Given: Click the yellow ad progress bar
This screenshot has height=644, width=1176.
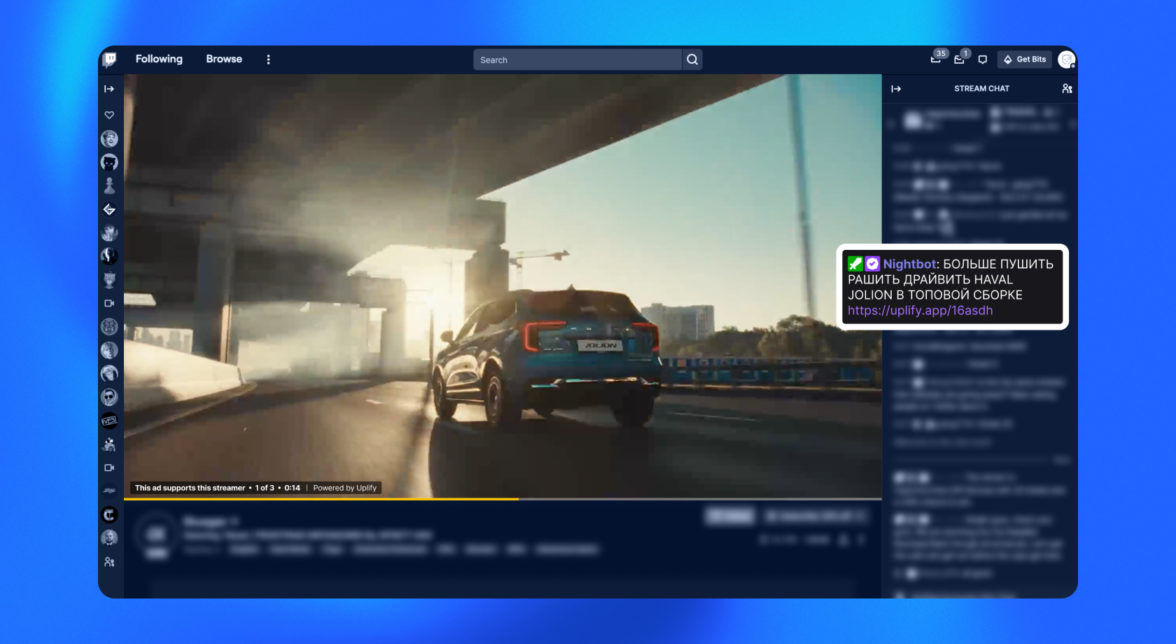Looking at the screenshot, I should 320,498.
